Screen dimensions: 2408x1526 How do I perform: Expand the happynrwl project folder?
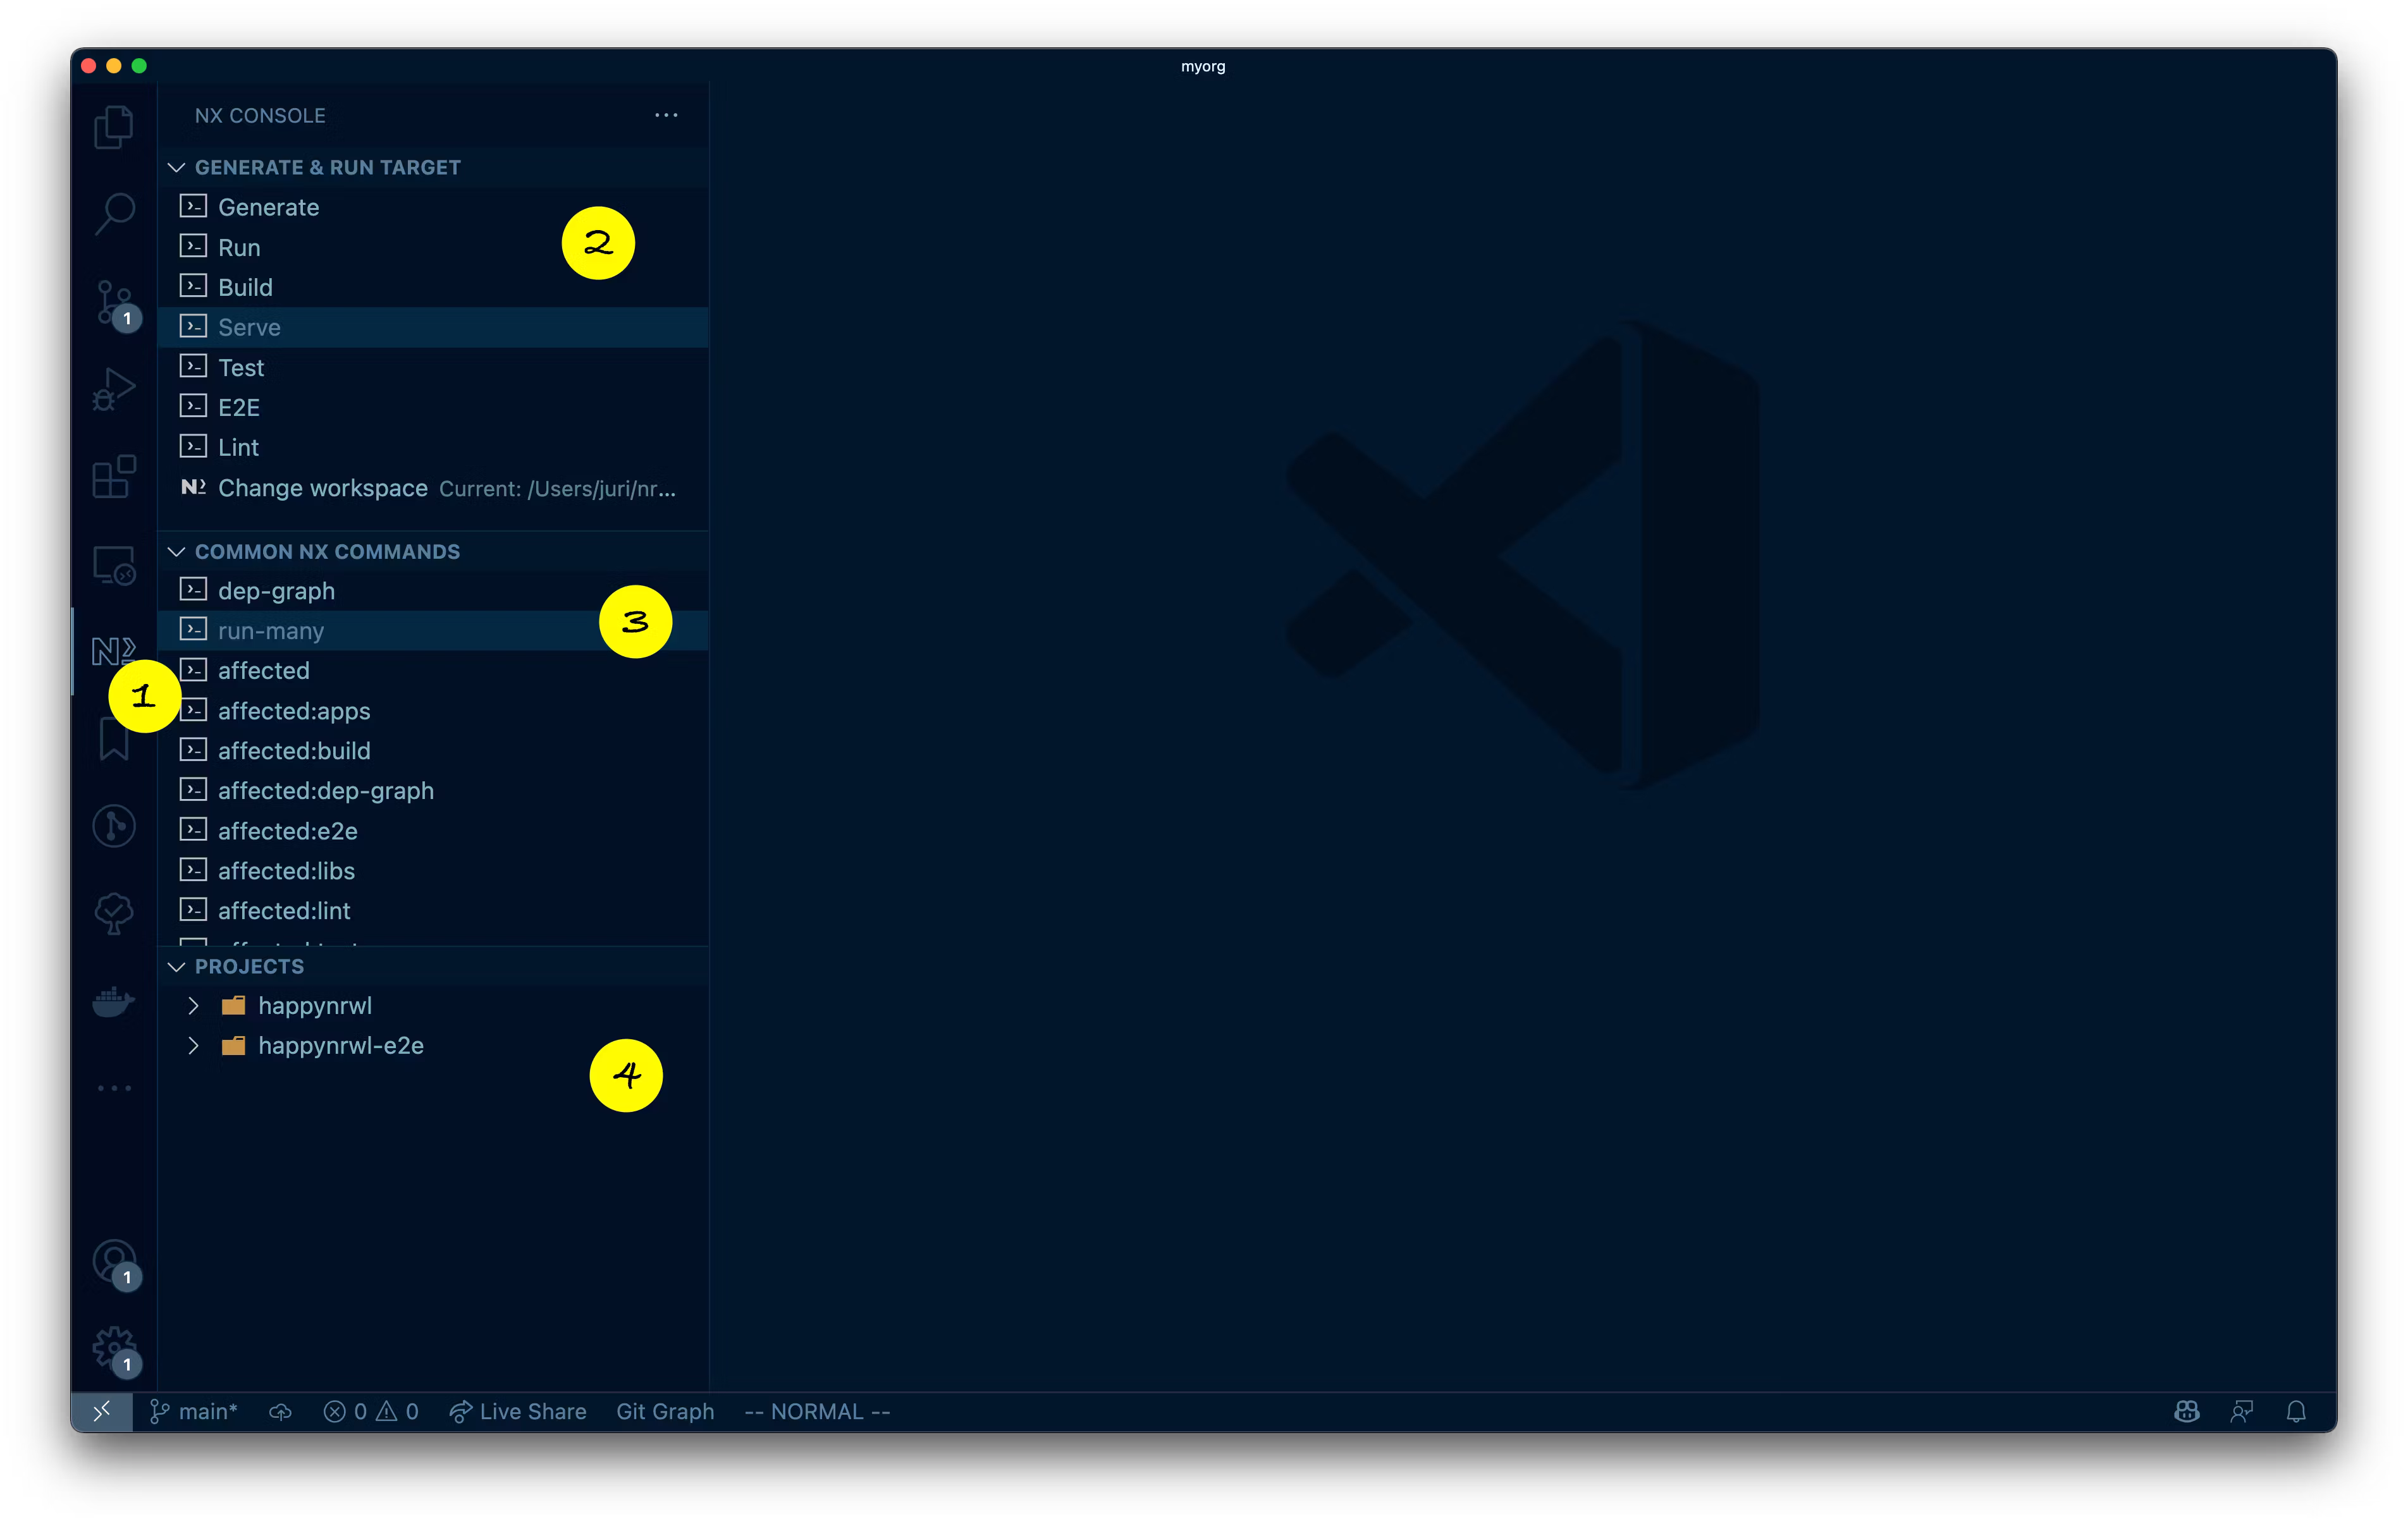click(194, 1005)
